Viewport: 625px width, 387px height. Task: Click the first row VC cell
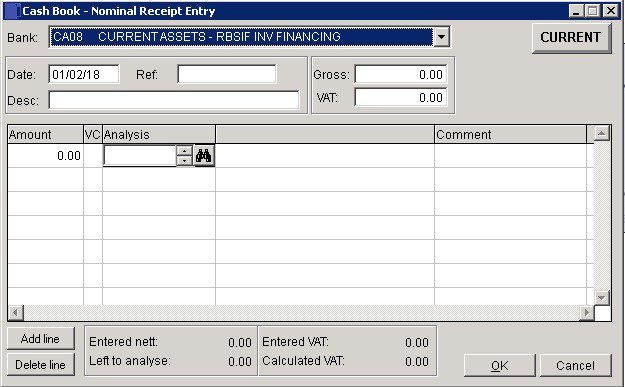tap(93, 156)
